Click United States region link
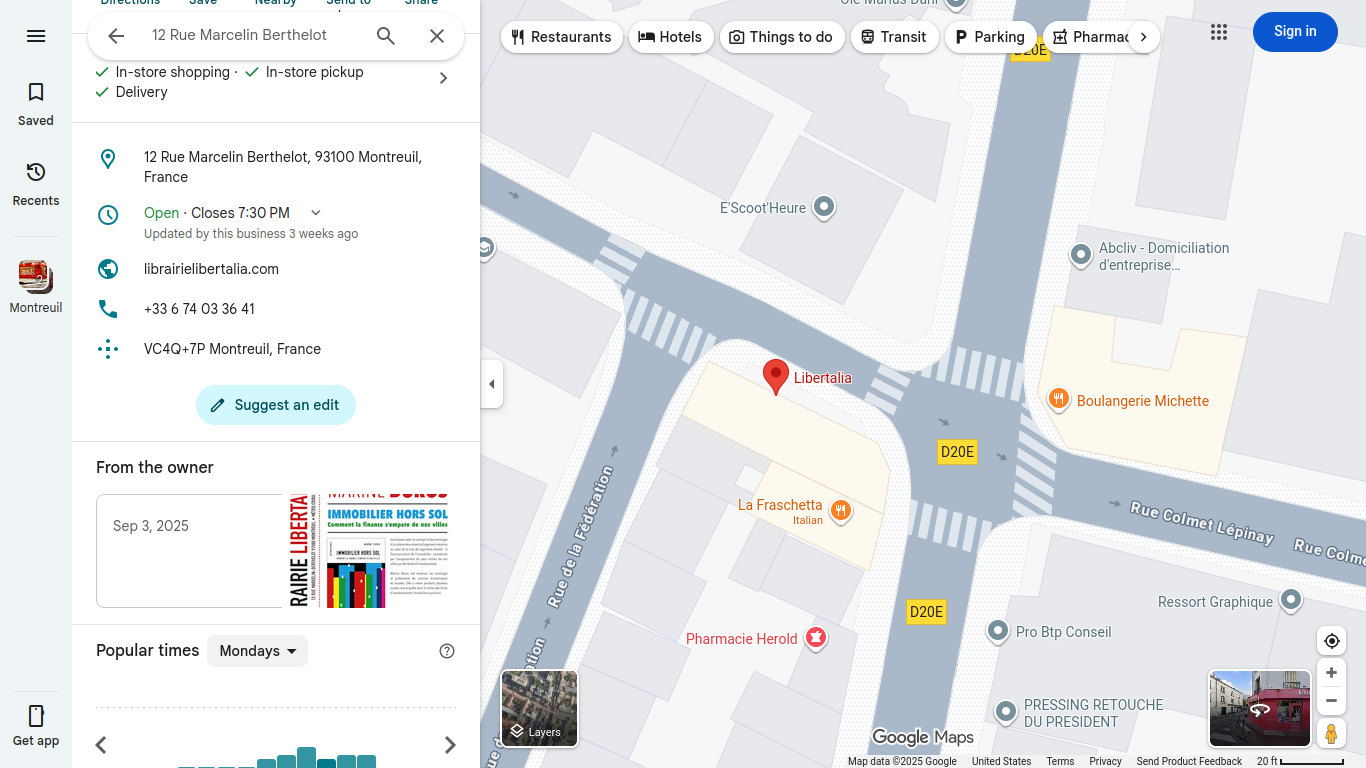1366x768 pixels. 1001,761
